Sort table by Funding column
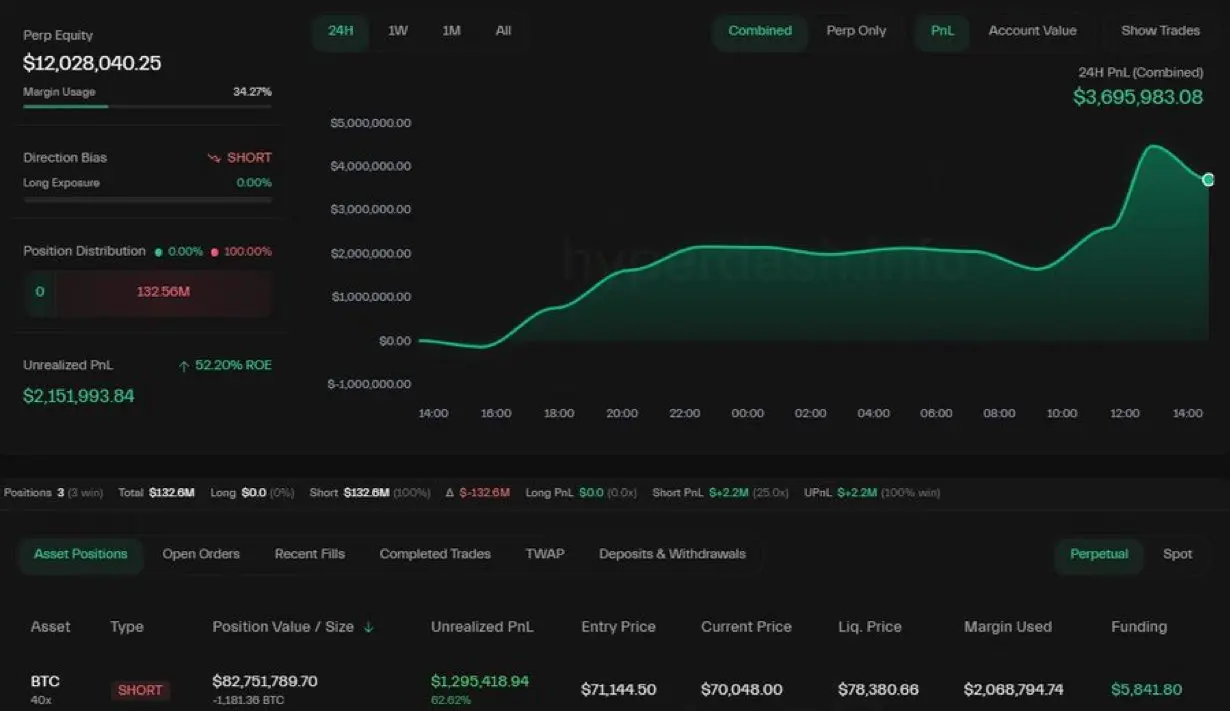The width and height of the screenshot is (1230, 711). pos(1139,627)
